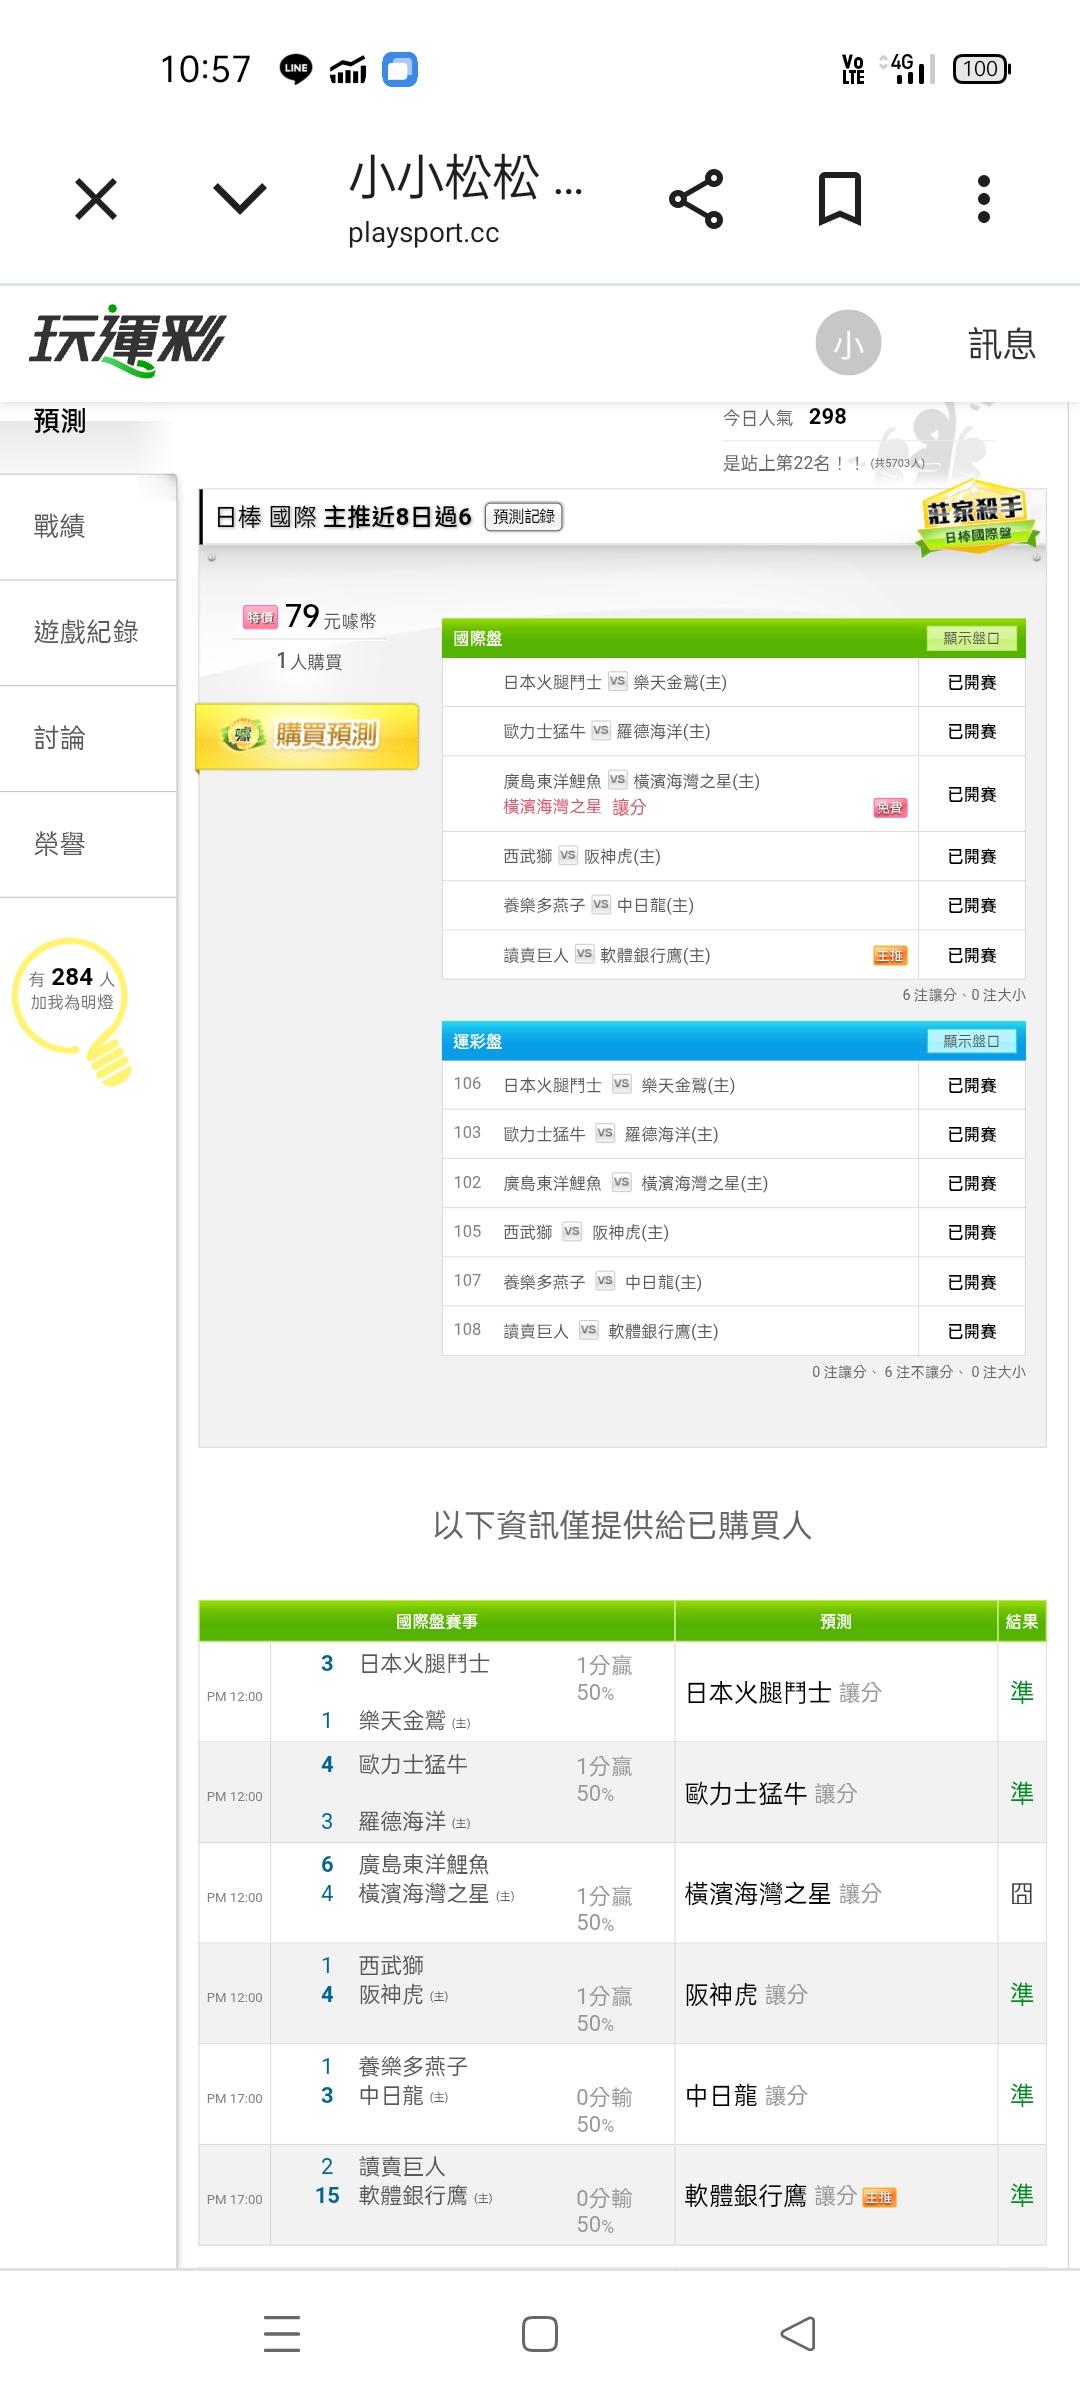1080x2400 pixels.
Task: Tap the 主推 tag in 國際盤 list
Action: (x=889, y=956)
